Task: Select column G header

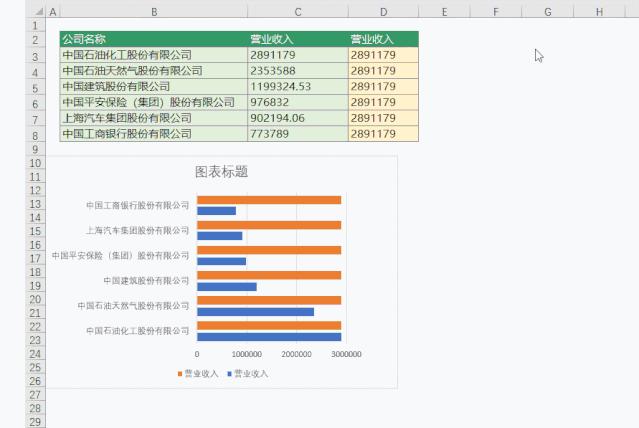Action: (x=548, y=12)
